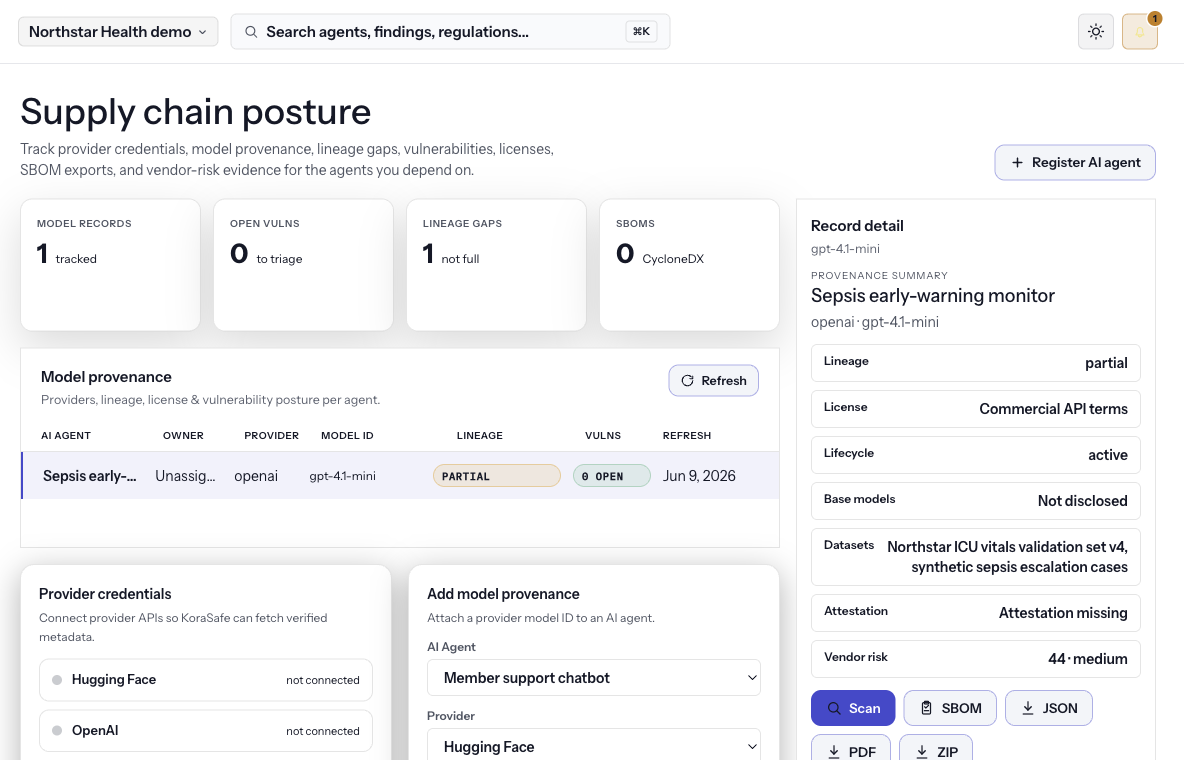The width and height of the screenshot is (1184, 760).
Task: Refresh the Model provenance table
Action: (714, 381)
